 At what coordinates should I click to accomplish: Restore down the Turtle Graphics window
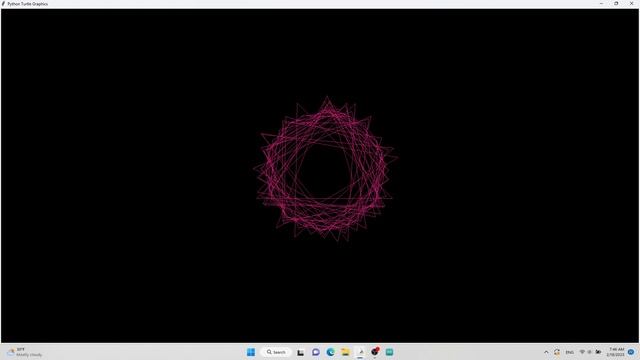616,4
